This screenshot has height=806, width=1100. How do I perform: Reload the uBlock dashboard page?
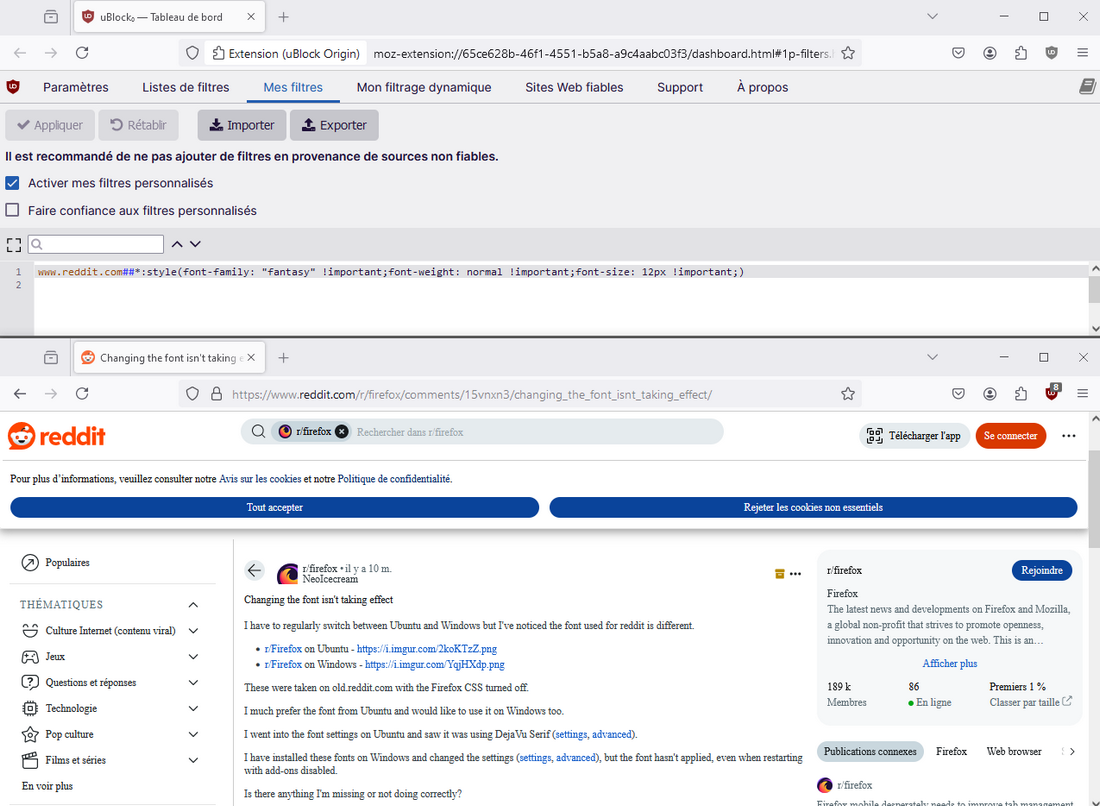(x=82, y=53)
